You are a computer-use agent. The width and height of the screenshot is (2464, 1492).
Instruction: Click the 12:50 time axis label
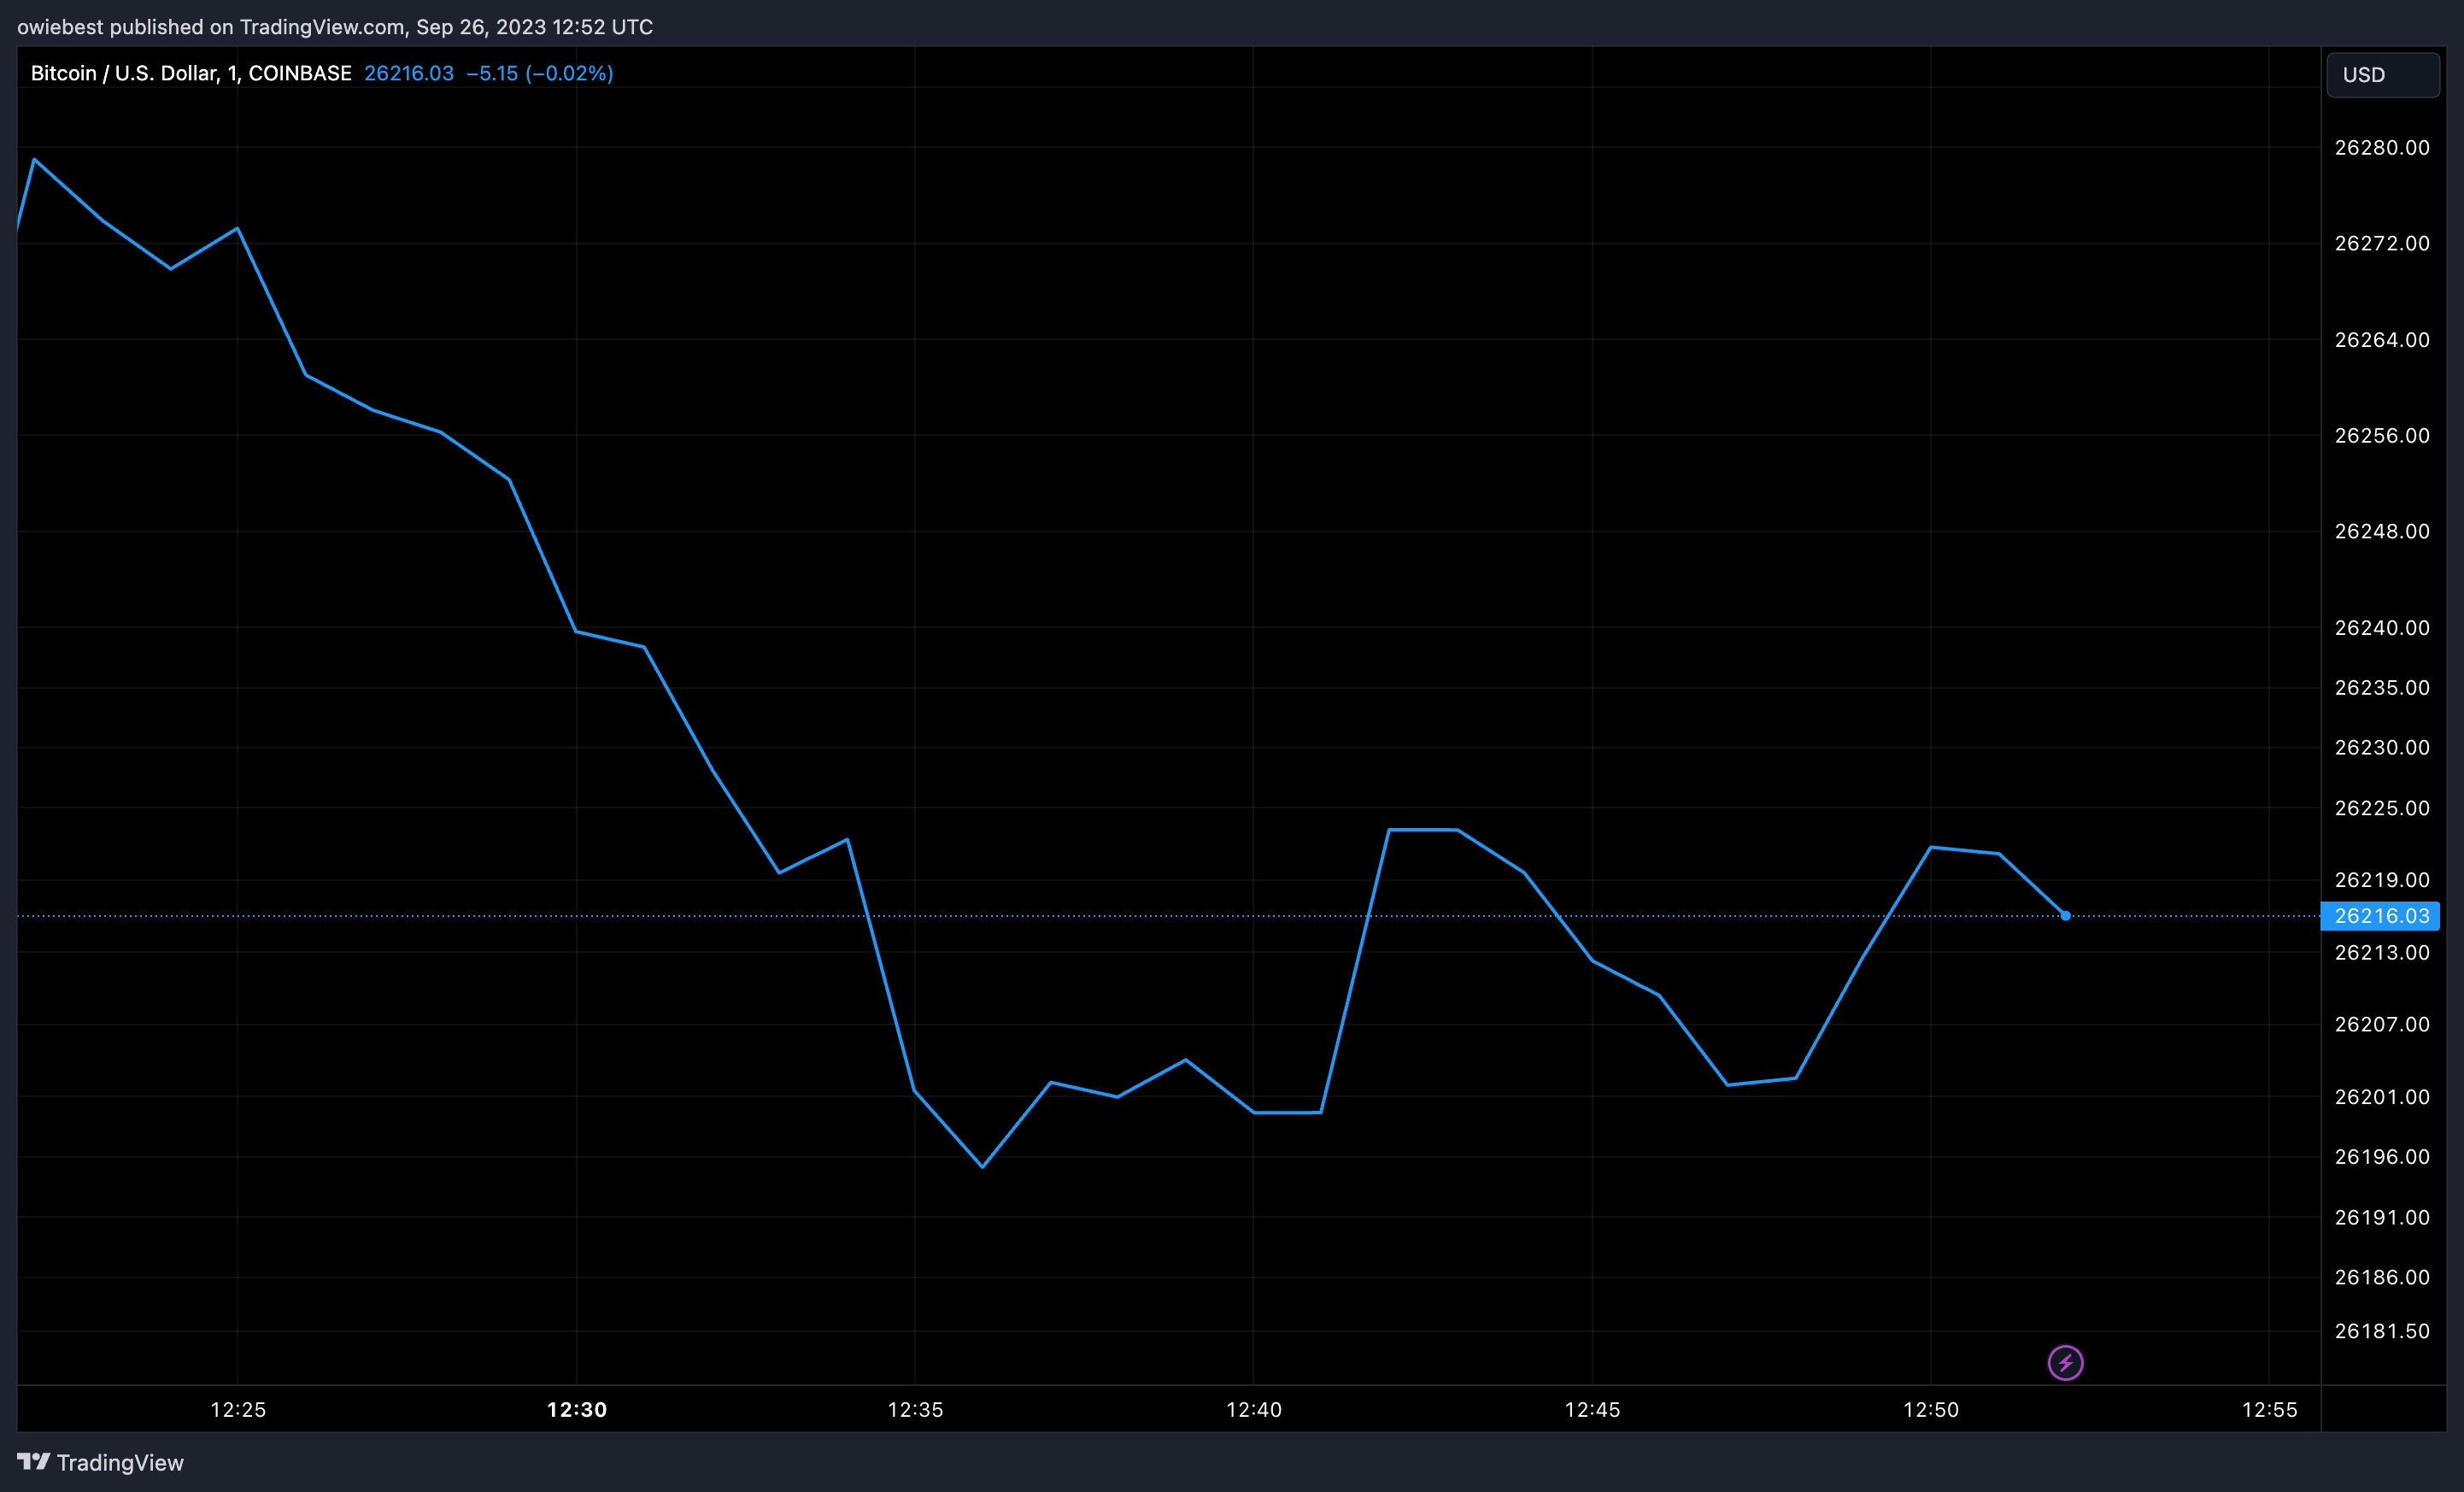coord(1931,1410)
